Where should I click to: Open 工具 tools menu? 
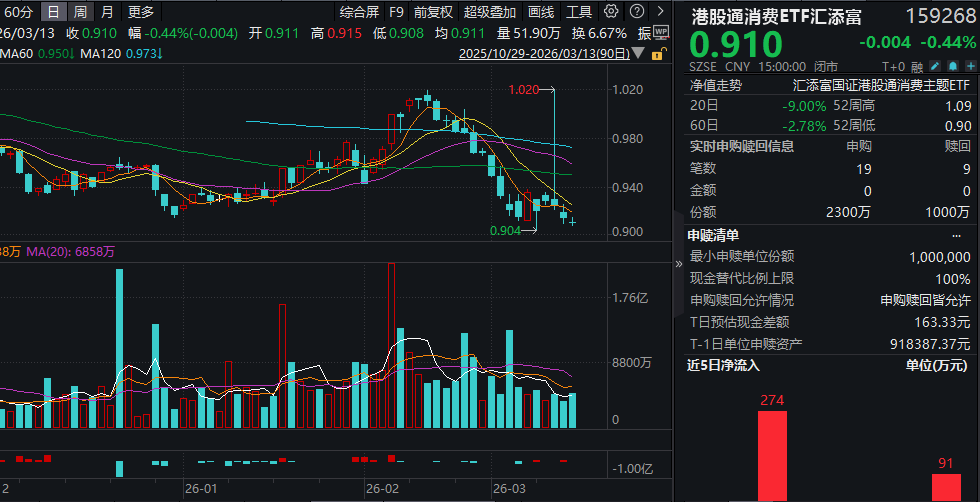pos(579,12)
